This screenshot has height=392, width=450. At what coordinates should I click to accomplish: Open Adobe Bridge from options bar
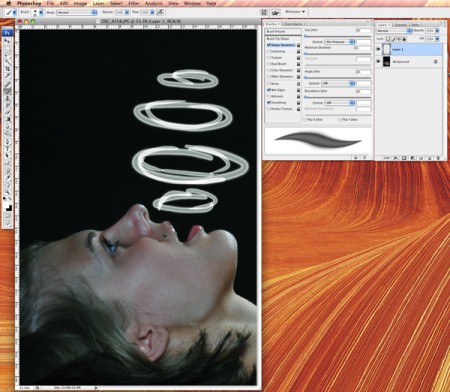point(275,13)
